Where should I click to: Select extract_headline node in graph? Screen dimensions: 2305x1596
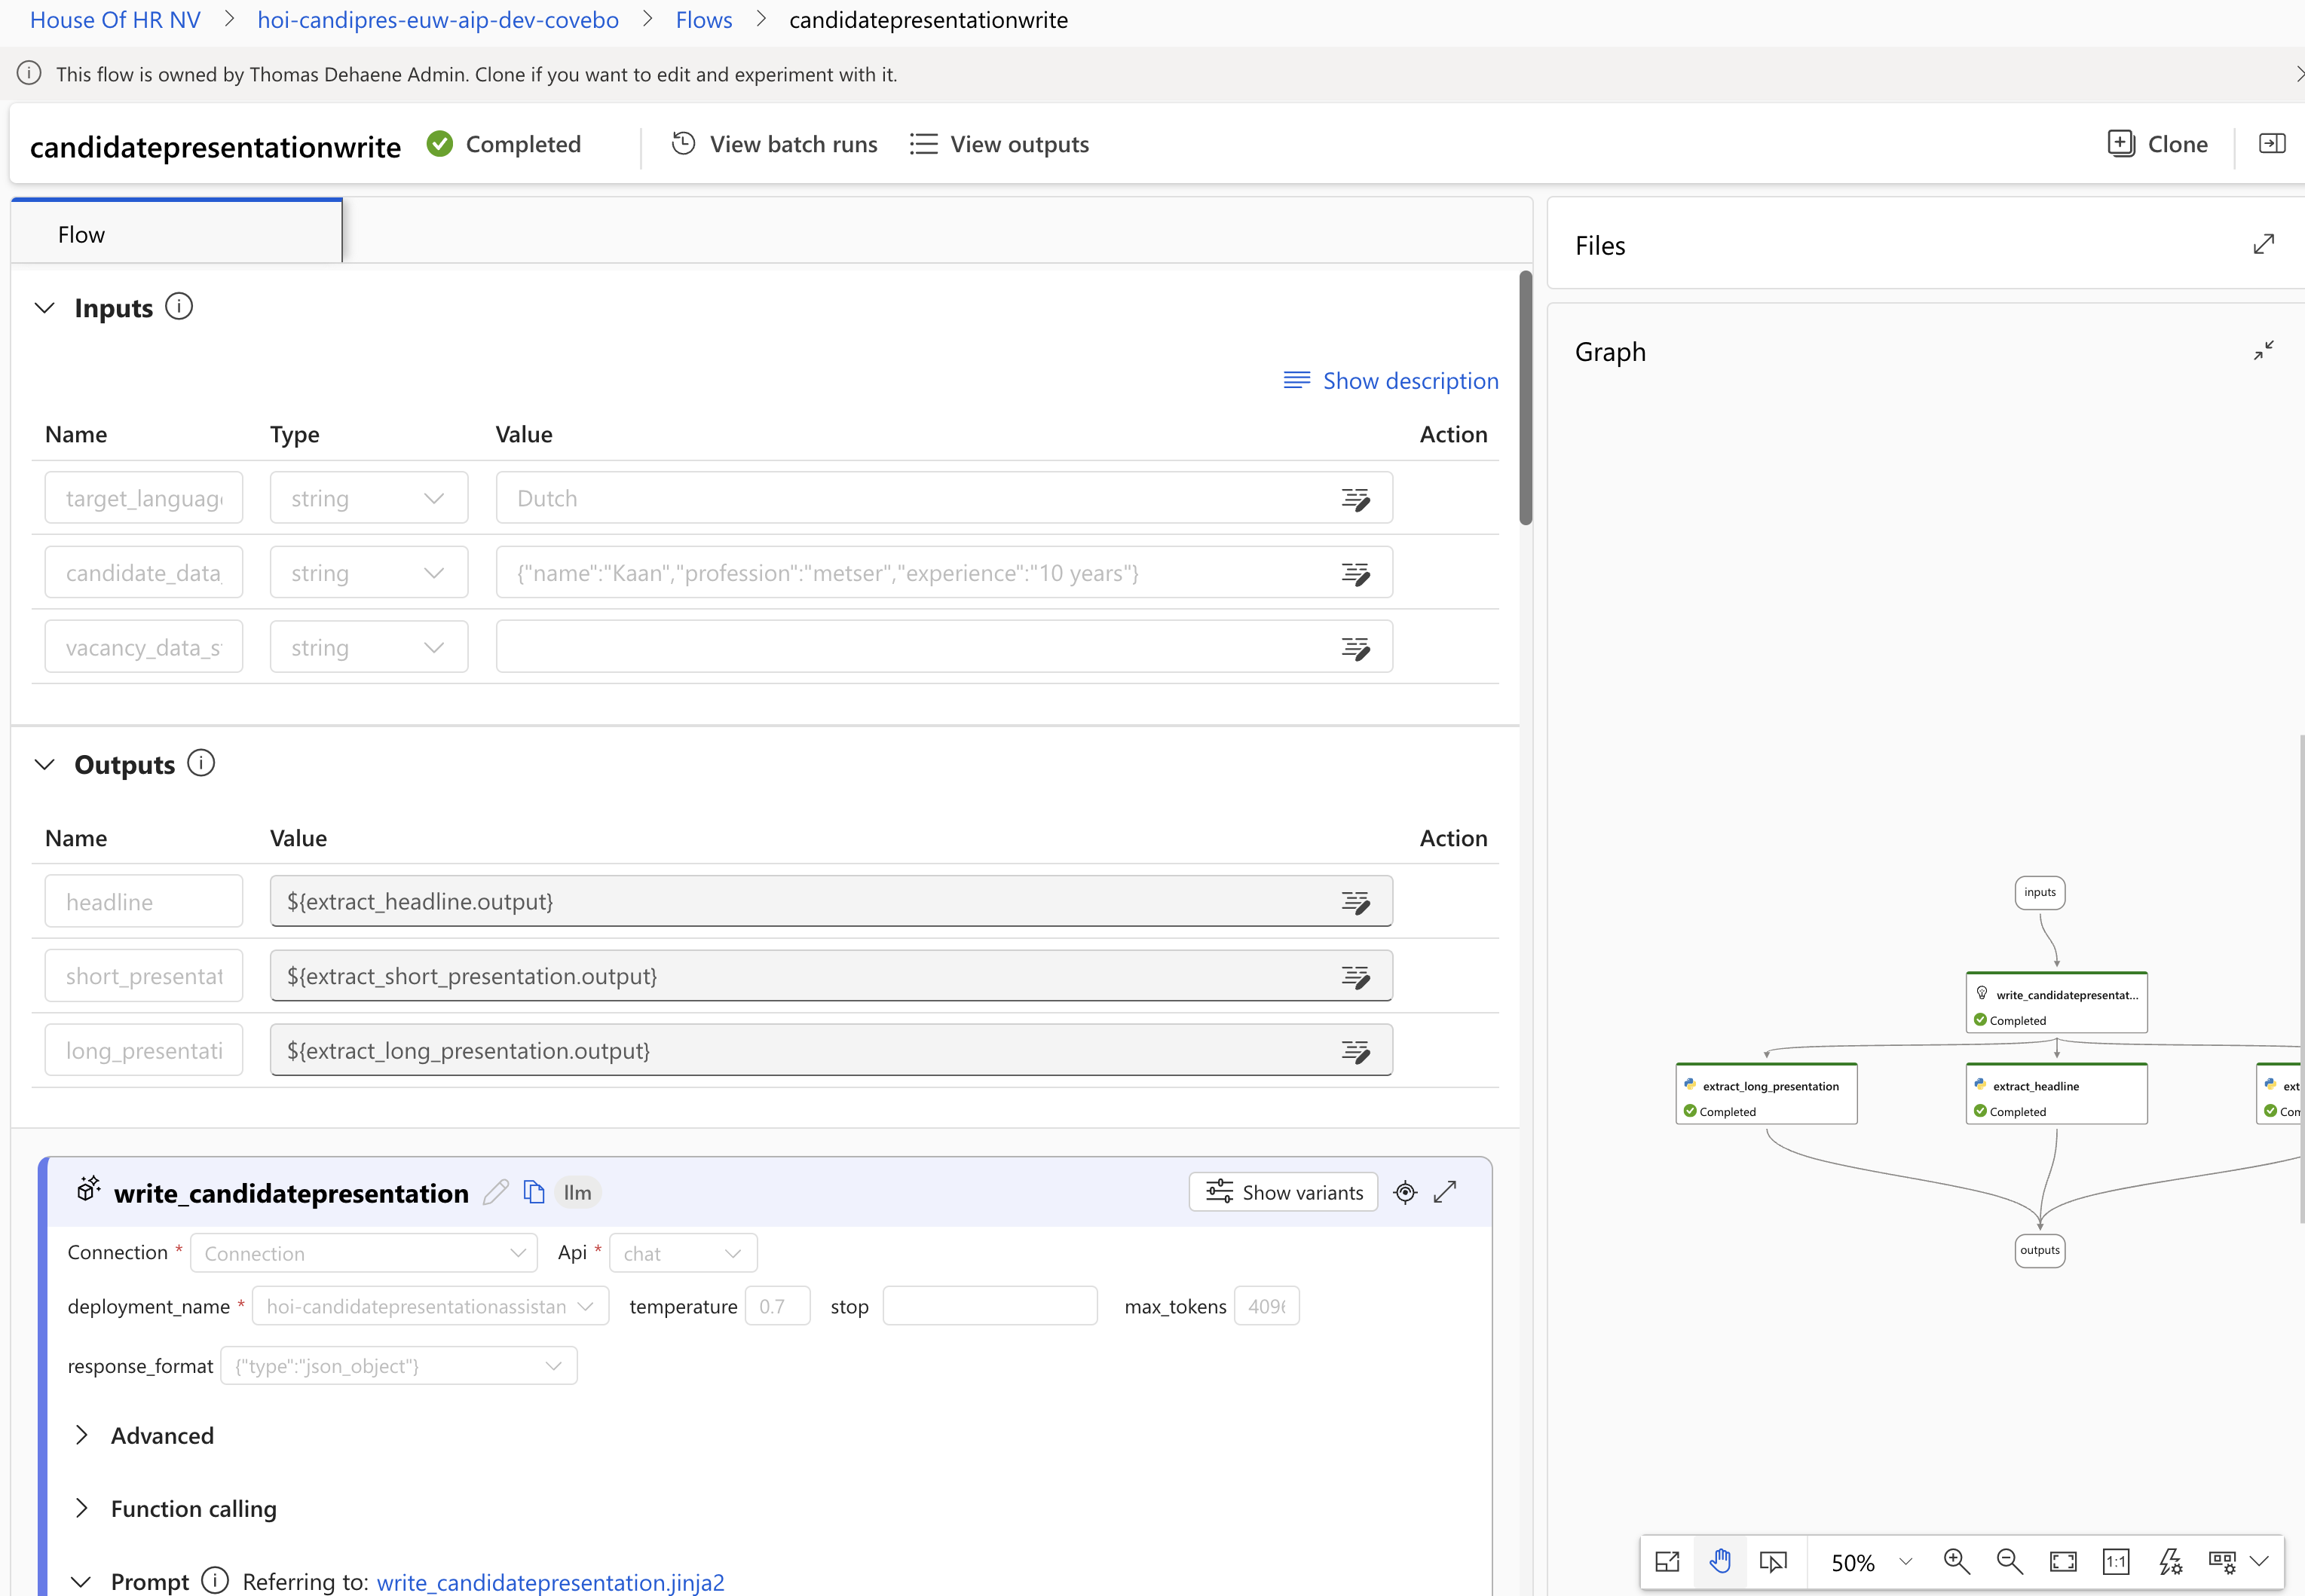2057,1094
